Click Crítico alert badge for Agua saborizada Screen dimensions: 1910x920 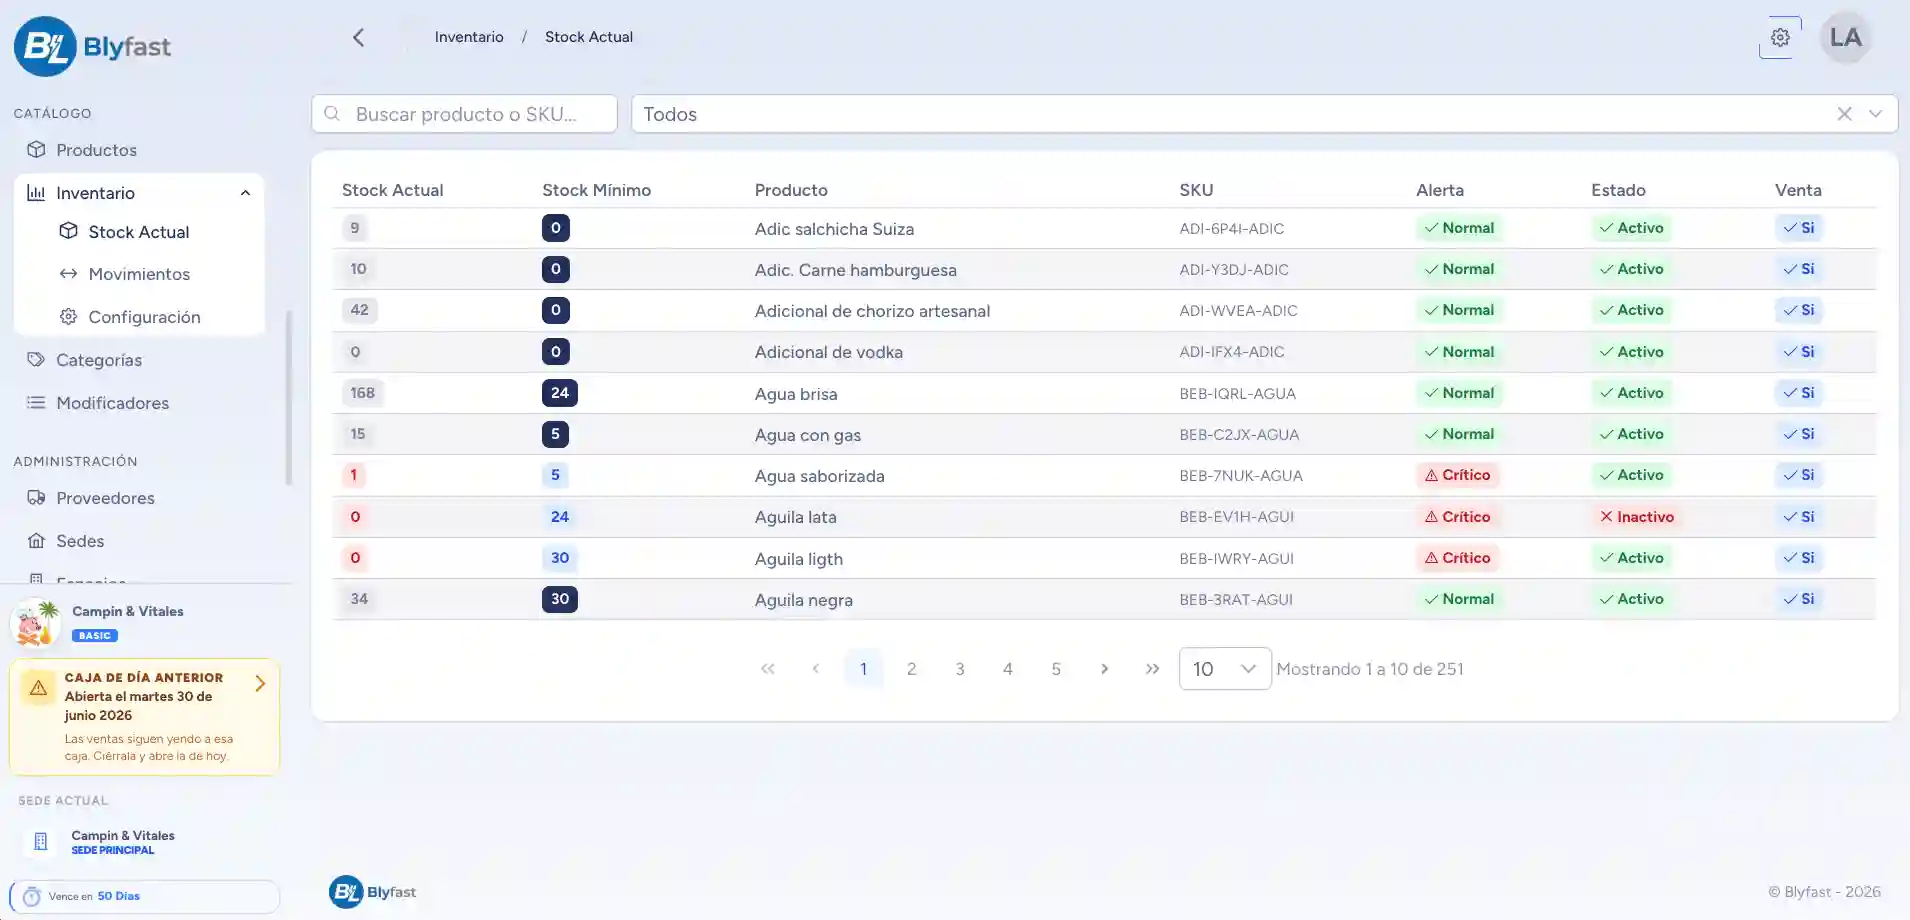(1457, 475)
